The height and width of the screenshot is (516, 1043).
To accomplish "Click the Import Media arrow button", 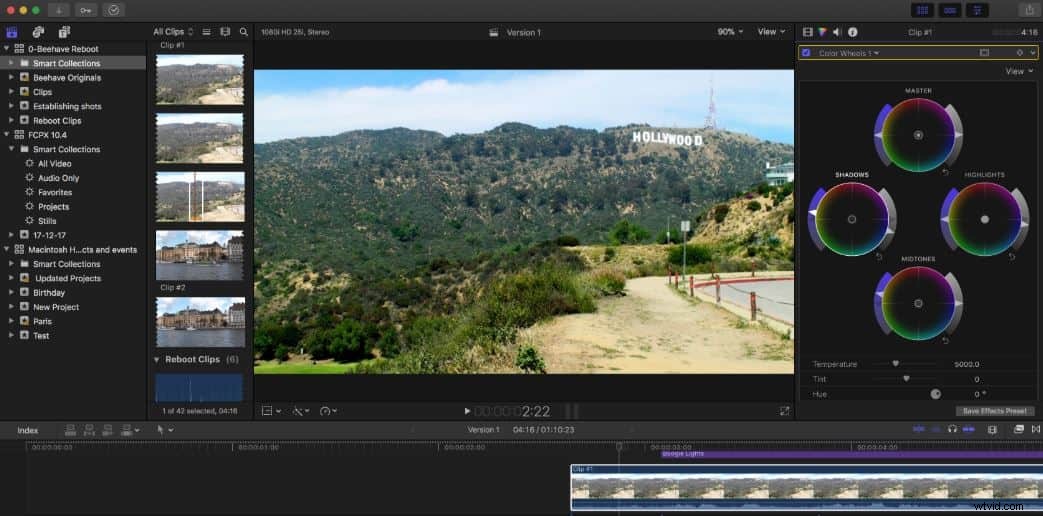I will (59, 10).
